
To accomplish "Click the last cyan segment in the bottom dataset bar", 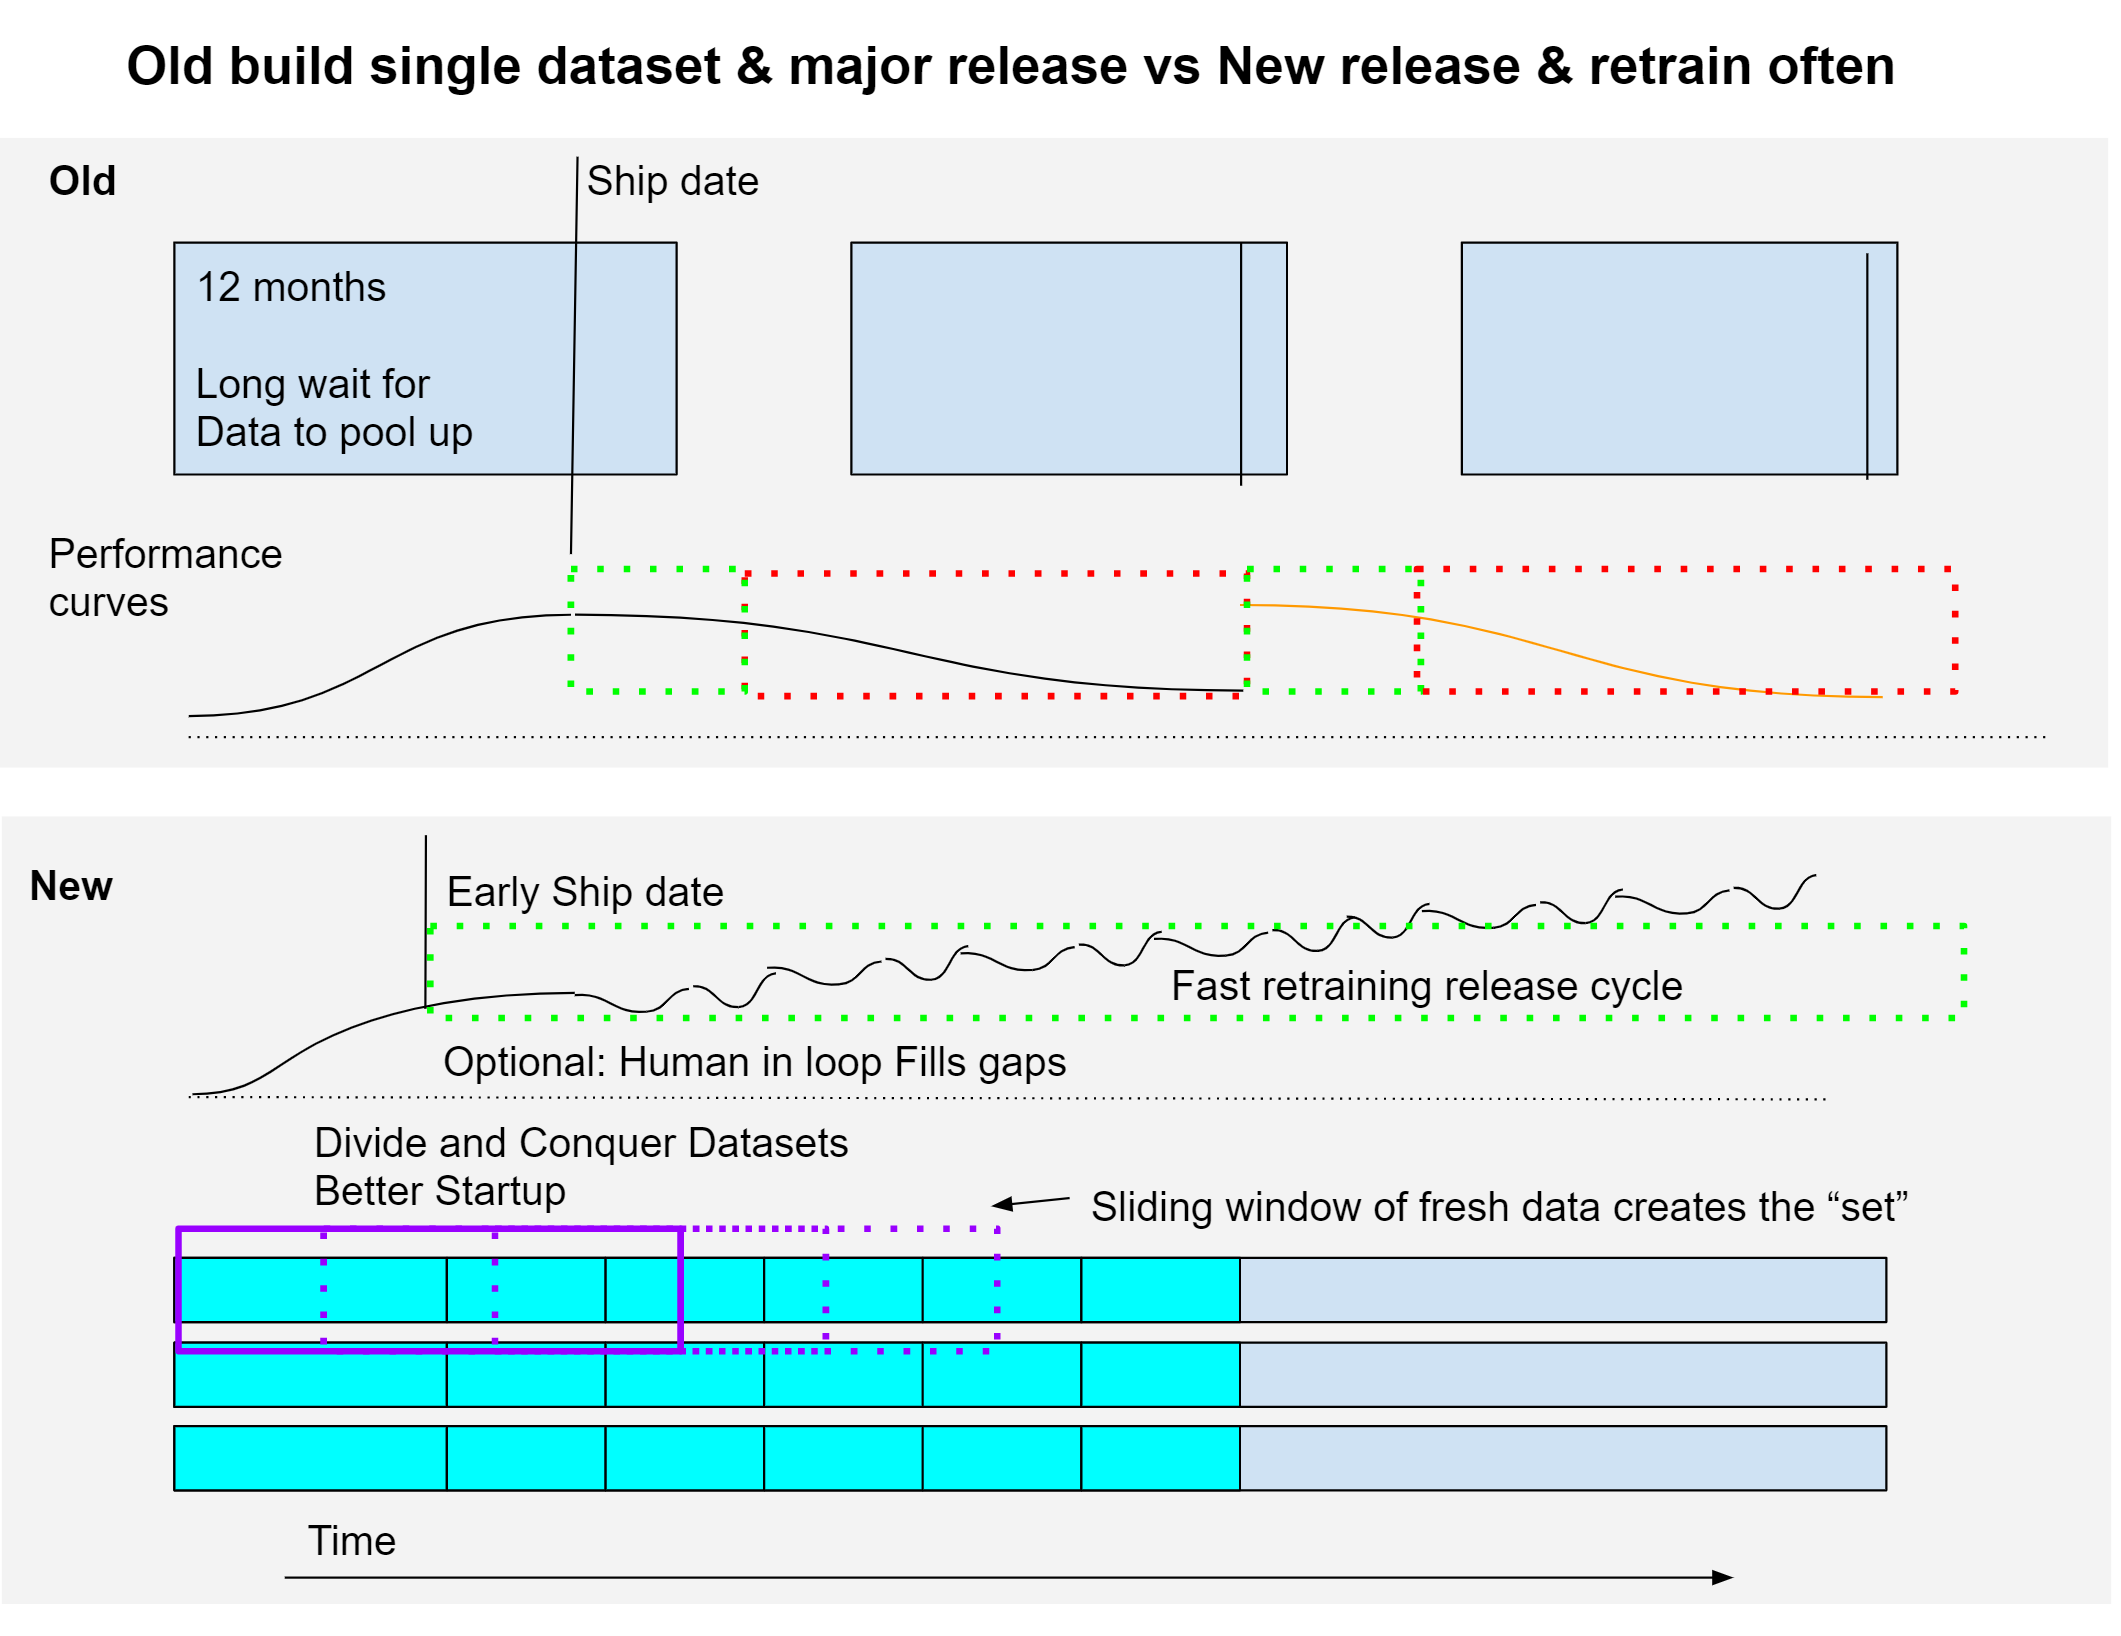I will pyautogui.click(x=1160, y=1458).
